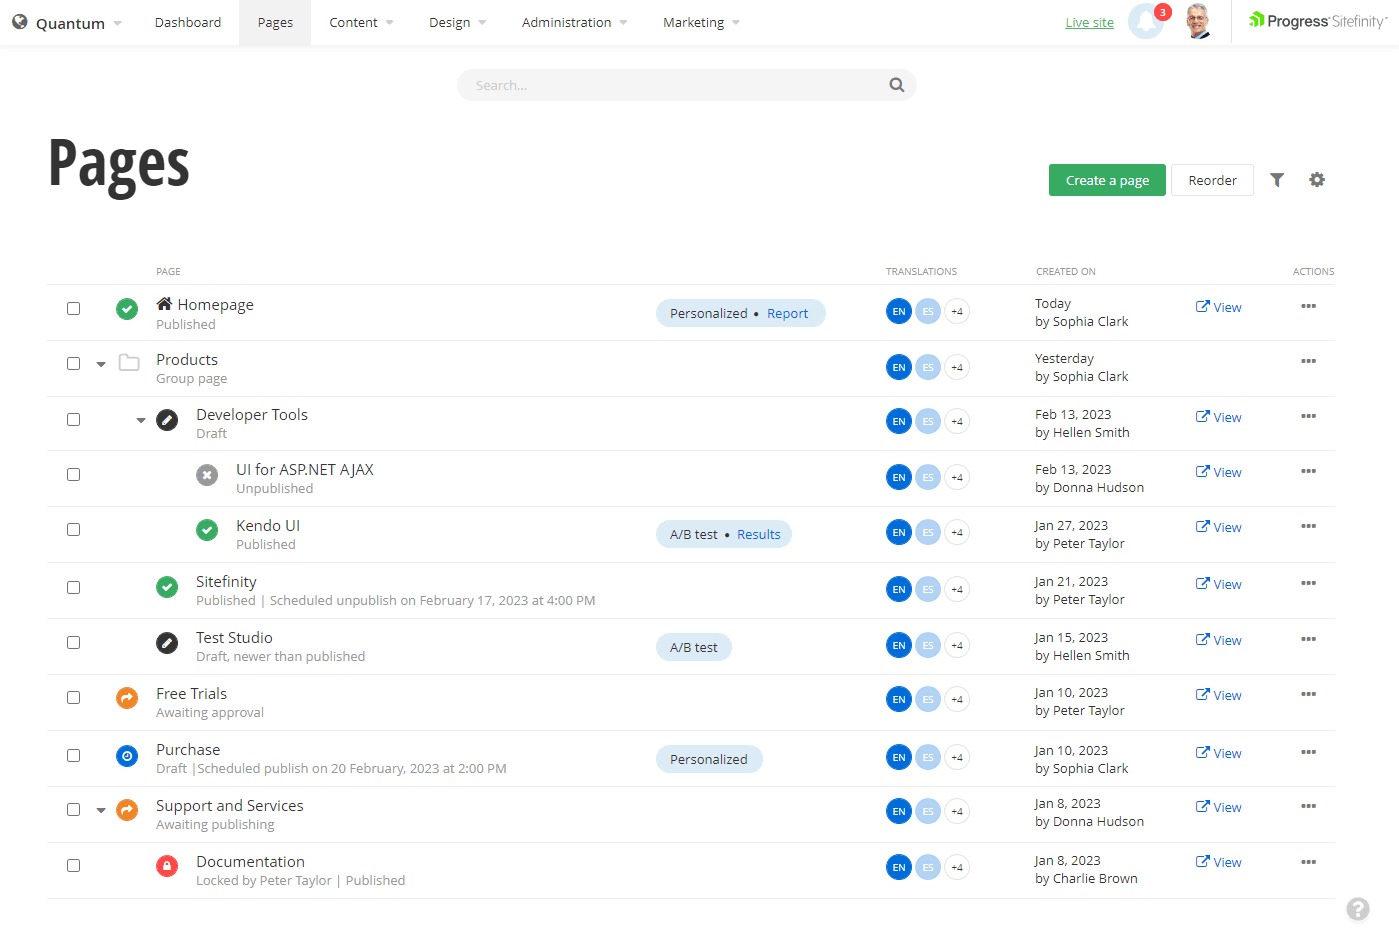Click the green published status icon next to Homepage
Screen dimensions: 1399x940
[127, 310]
